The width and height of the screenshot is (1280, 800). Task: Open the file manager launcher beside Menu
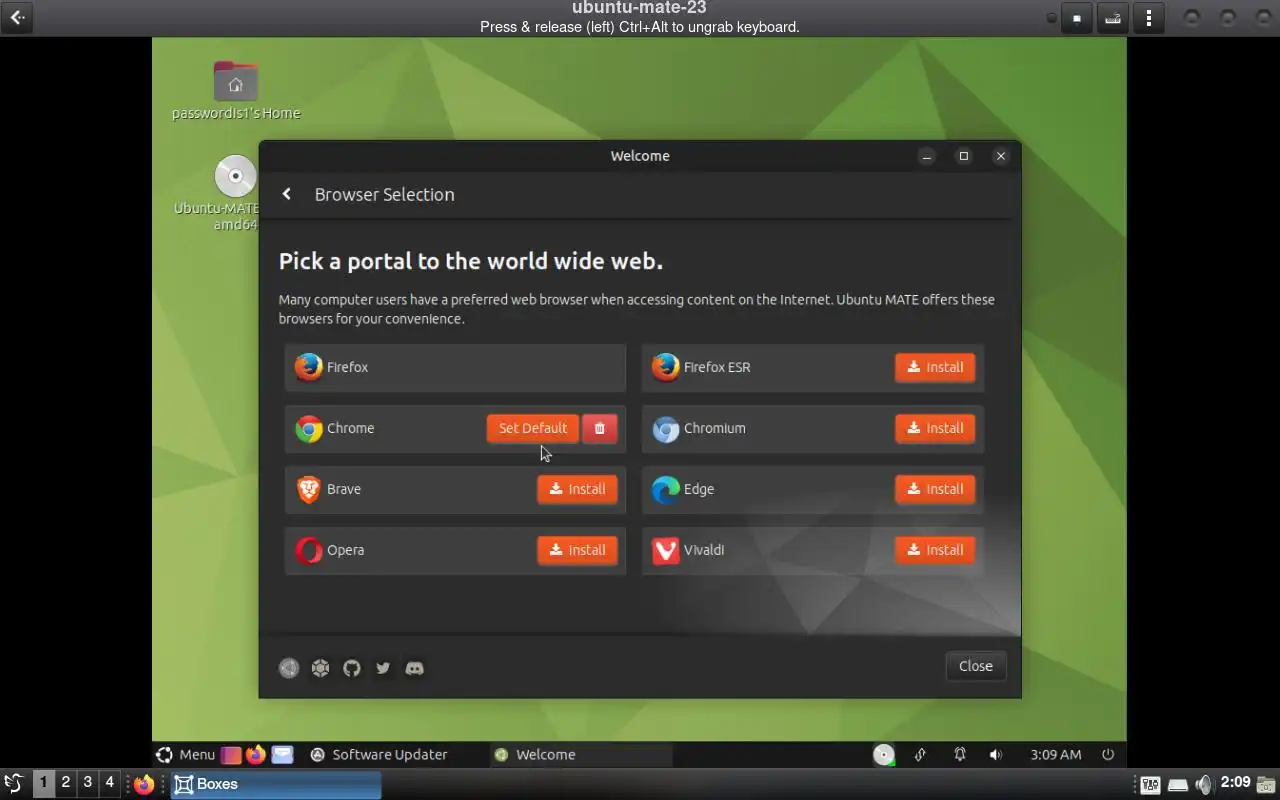coord(231,755)
